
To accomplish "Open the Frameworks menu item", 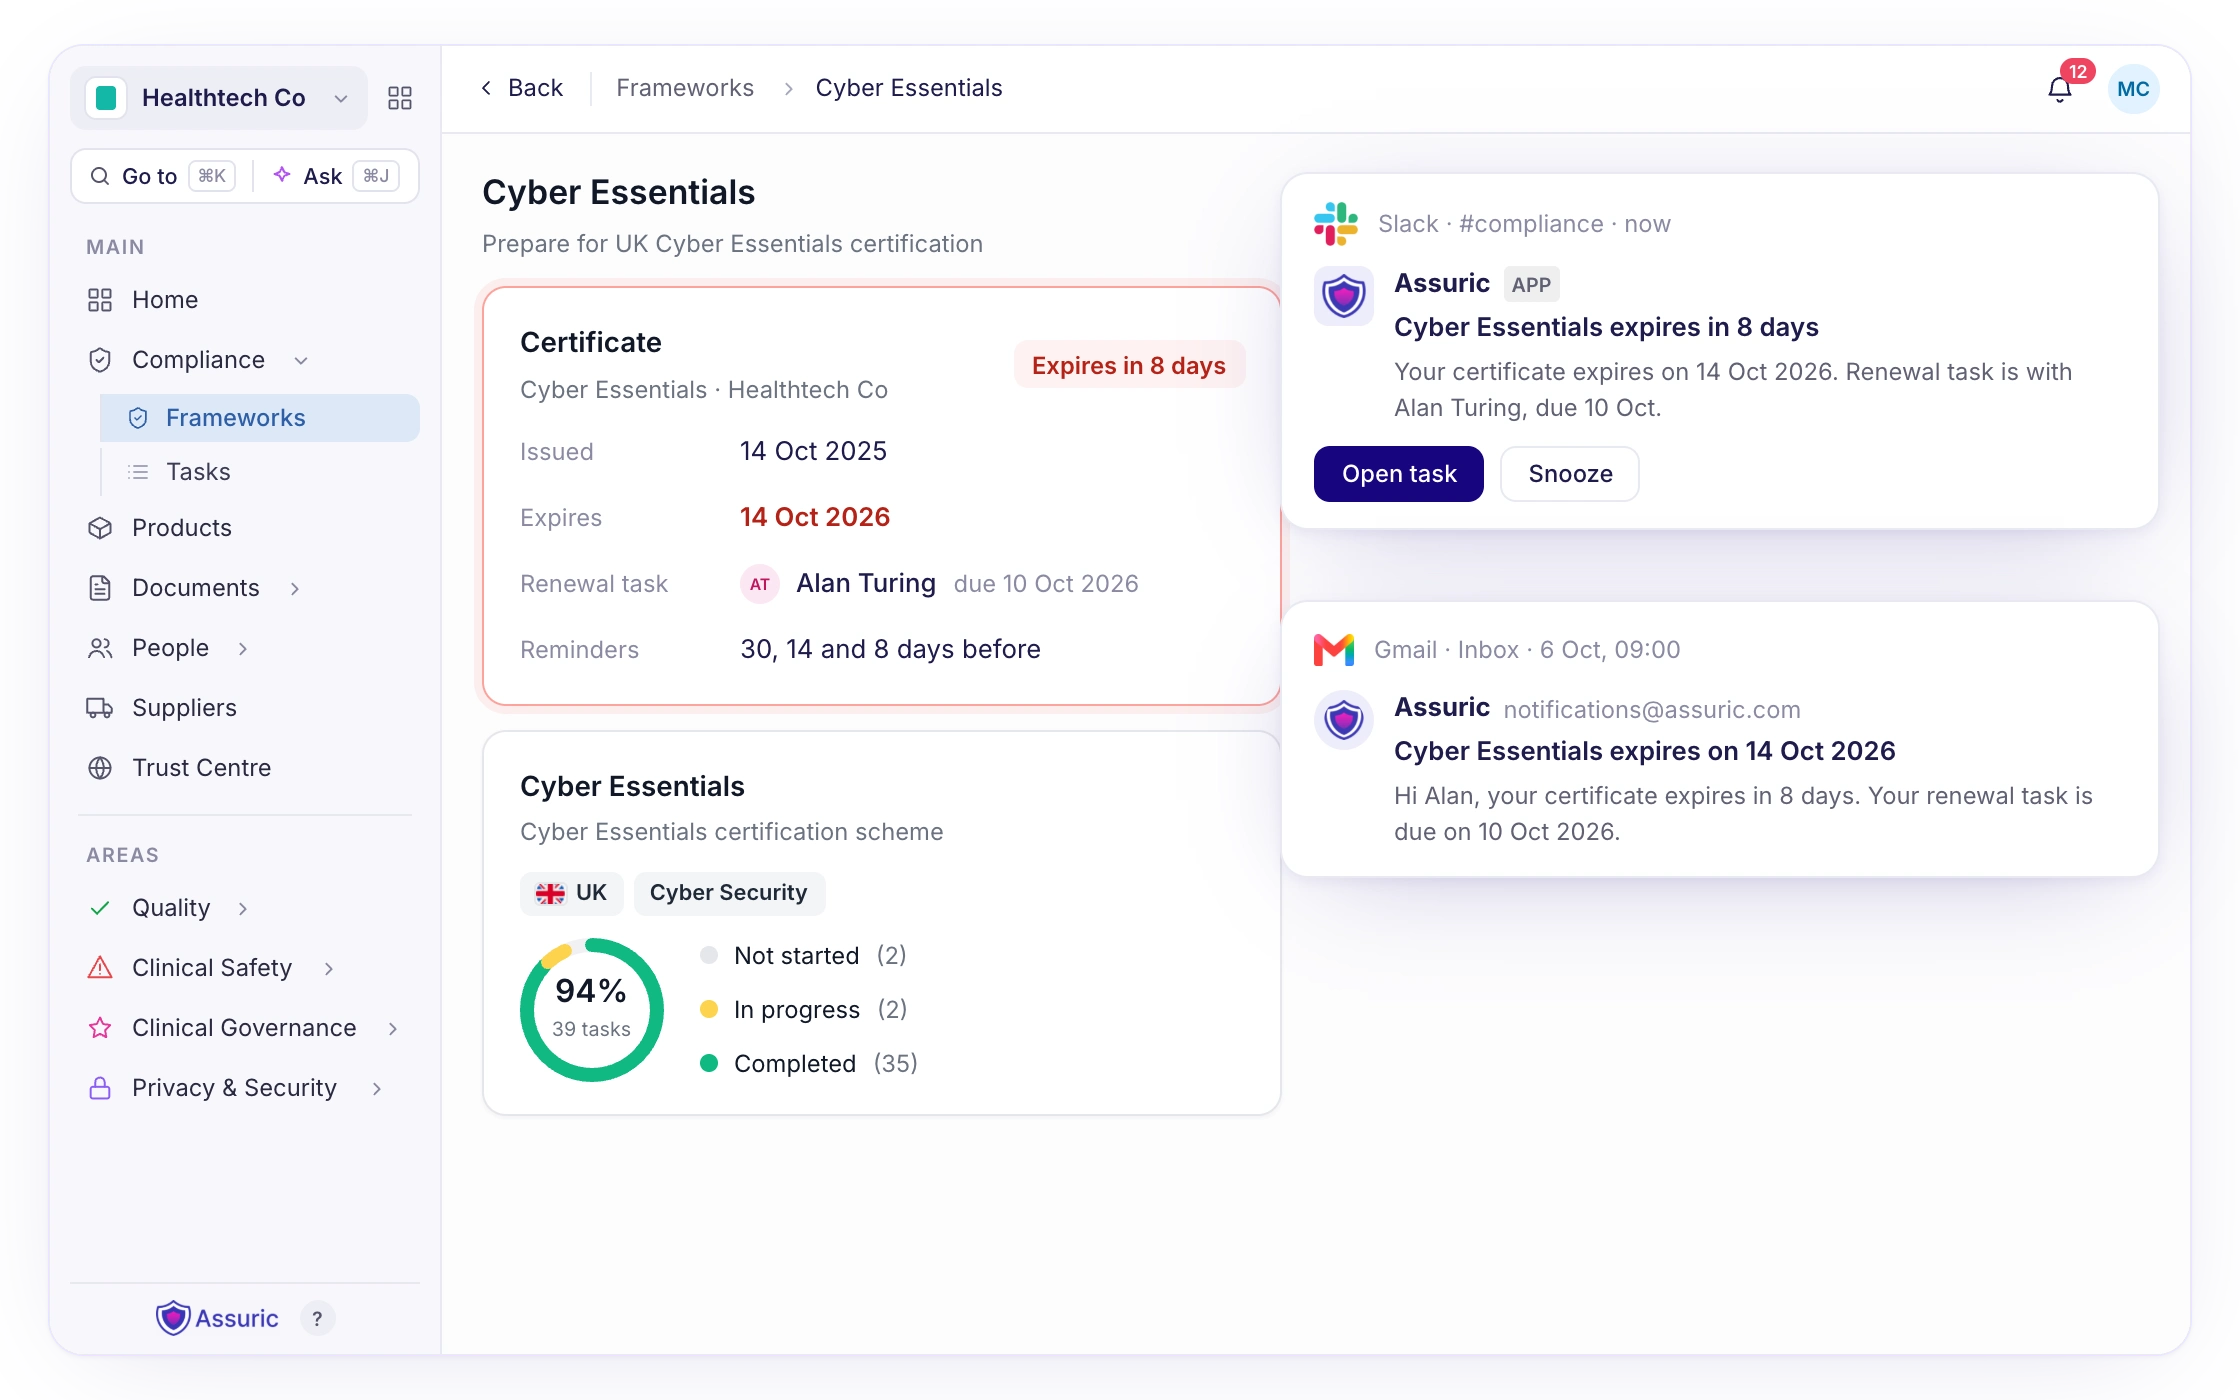I will coord(260,418).
